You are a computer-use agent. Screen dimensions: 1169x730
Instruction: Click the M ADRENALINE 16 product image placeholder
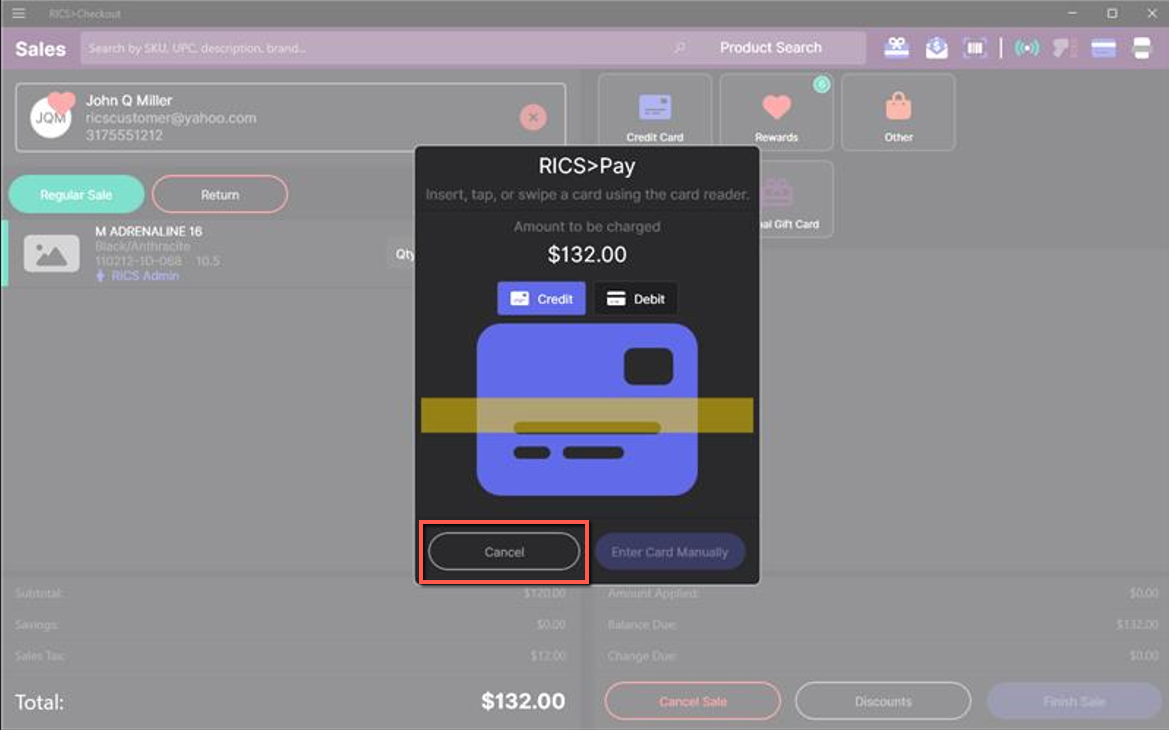tap(51, 254)
